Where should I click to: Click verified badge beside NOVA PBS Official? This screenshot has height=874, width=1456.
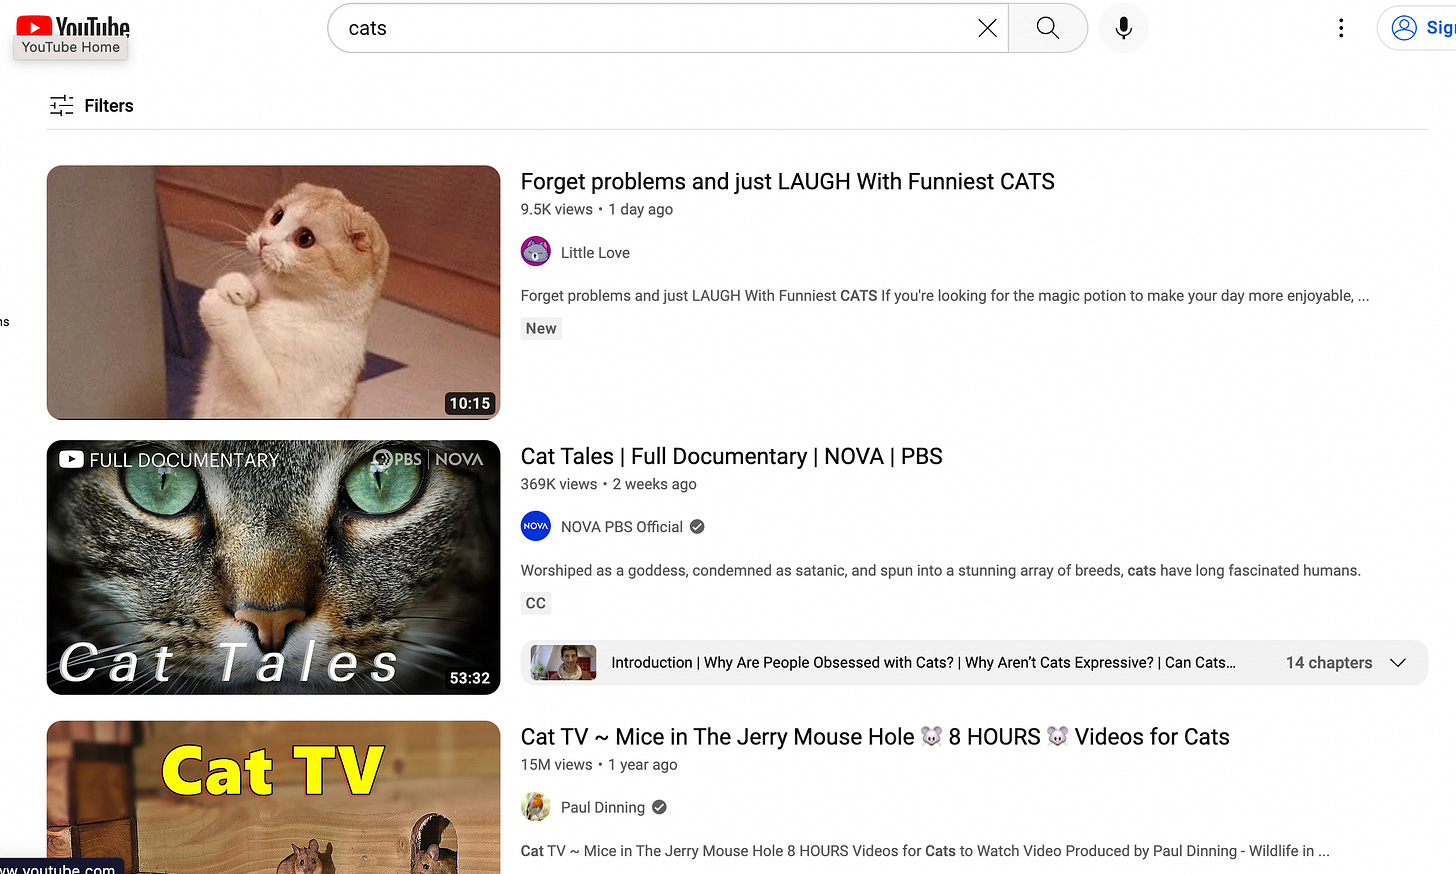697,527
